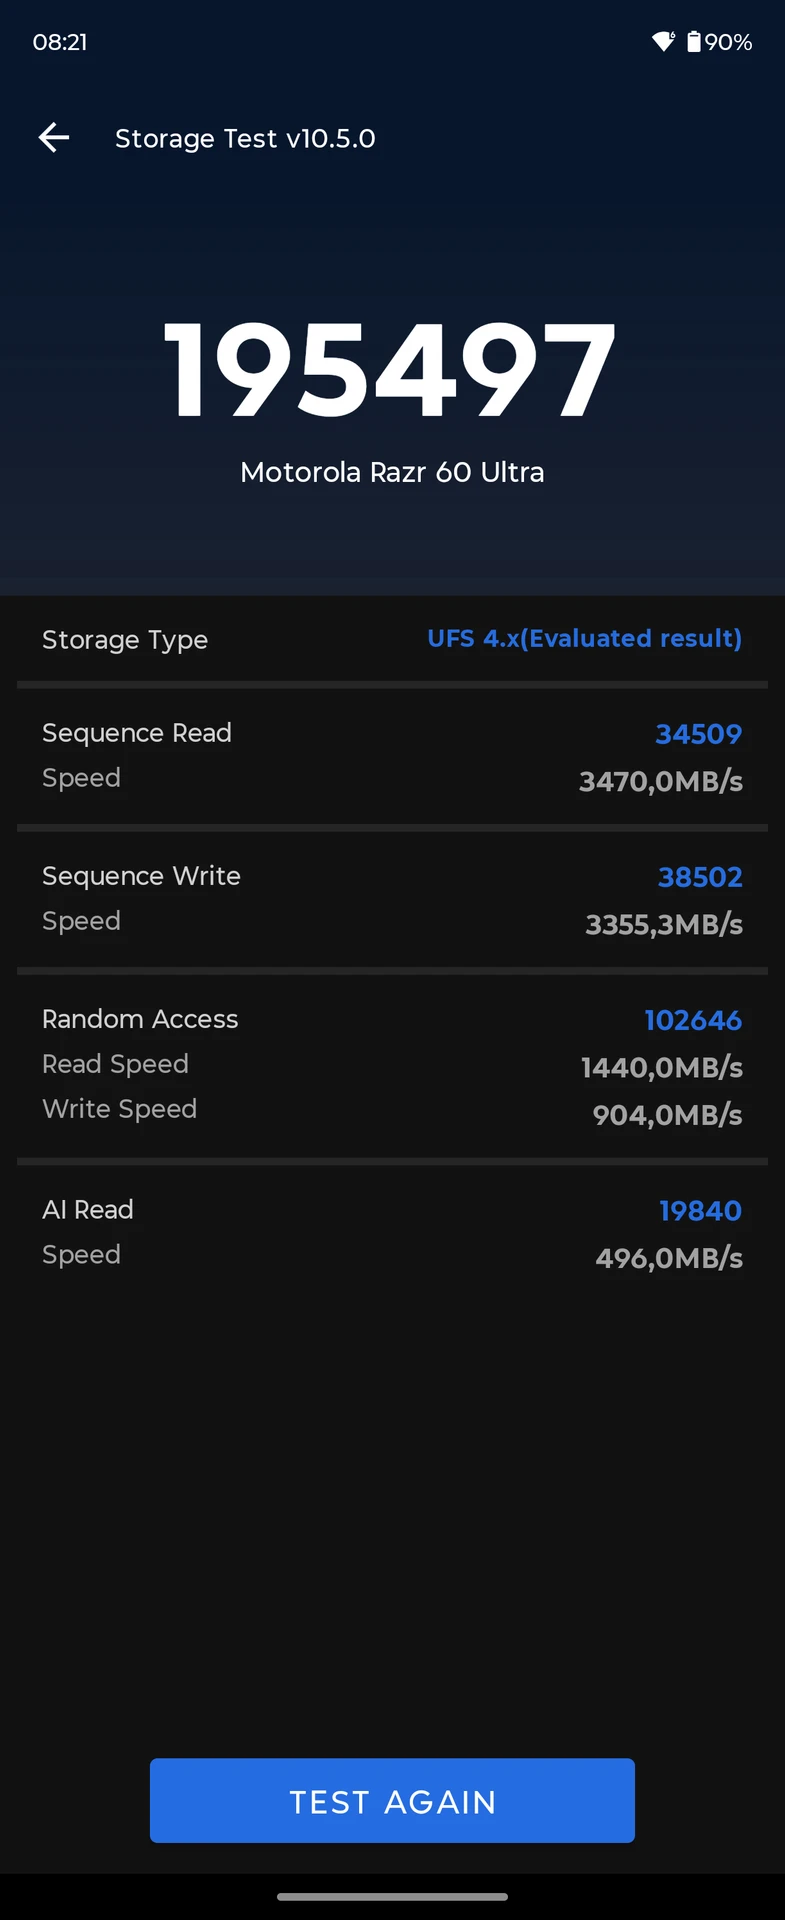This screenshot has width=785, height=1920.
Task: Select the Sequence Write row label
Action: (141, 876)
